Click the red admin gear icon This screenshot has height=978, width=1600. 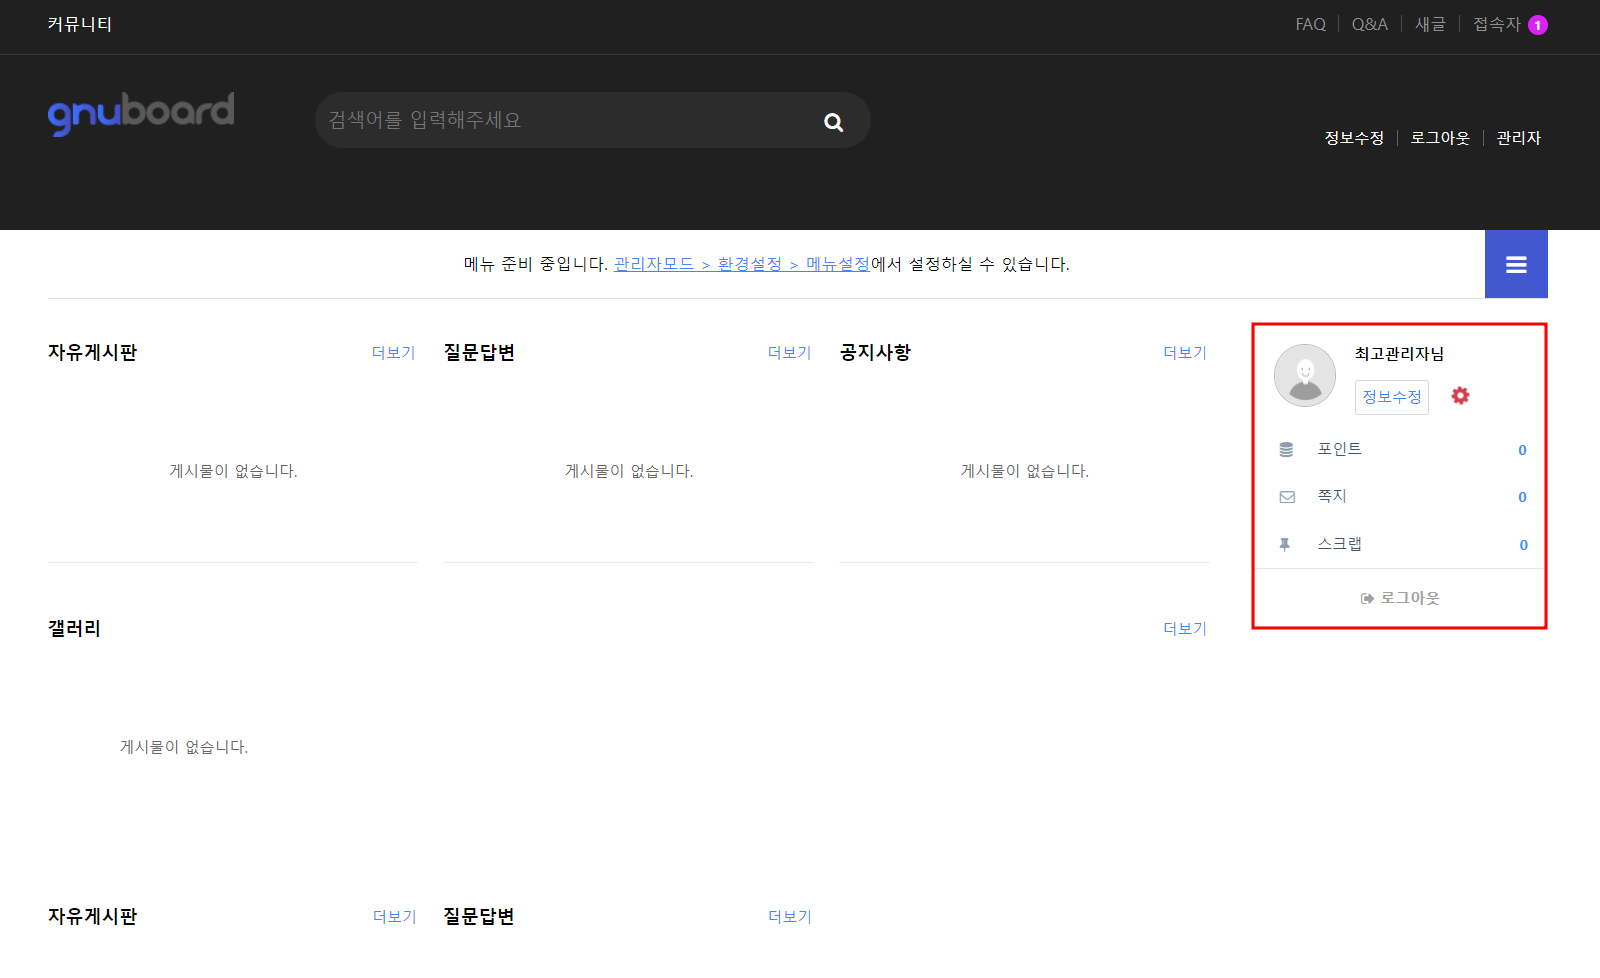click(1460, 396)
